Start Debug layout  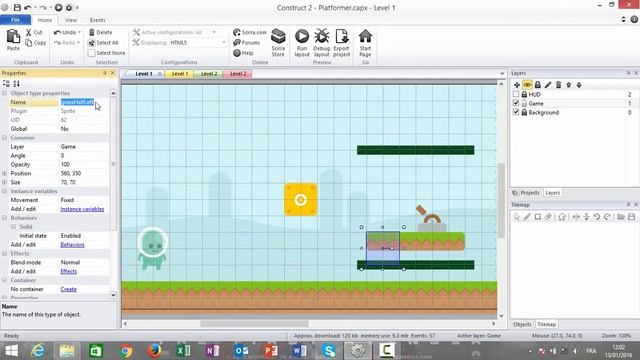(x=322, y=42)
